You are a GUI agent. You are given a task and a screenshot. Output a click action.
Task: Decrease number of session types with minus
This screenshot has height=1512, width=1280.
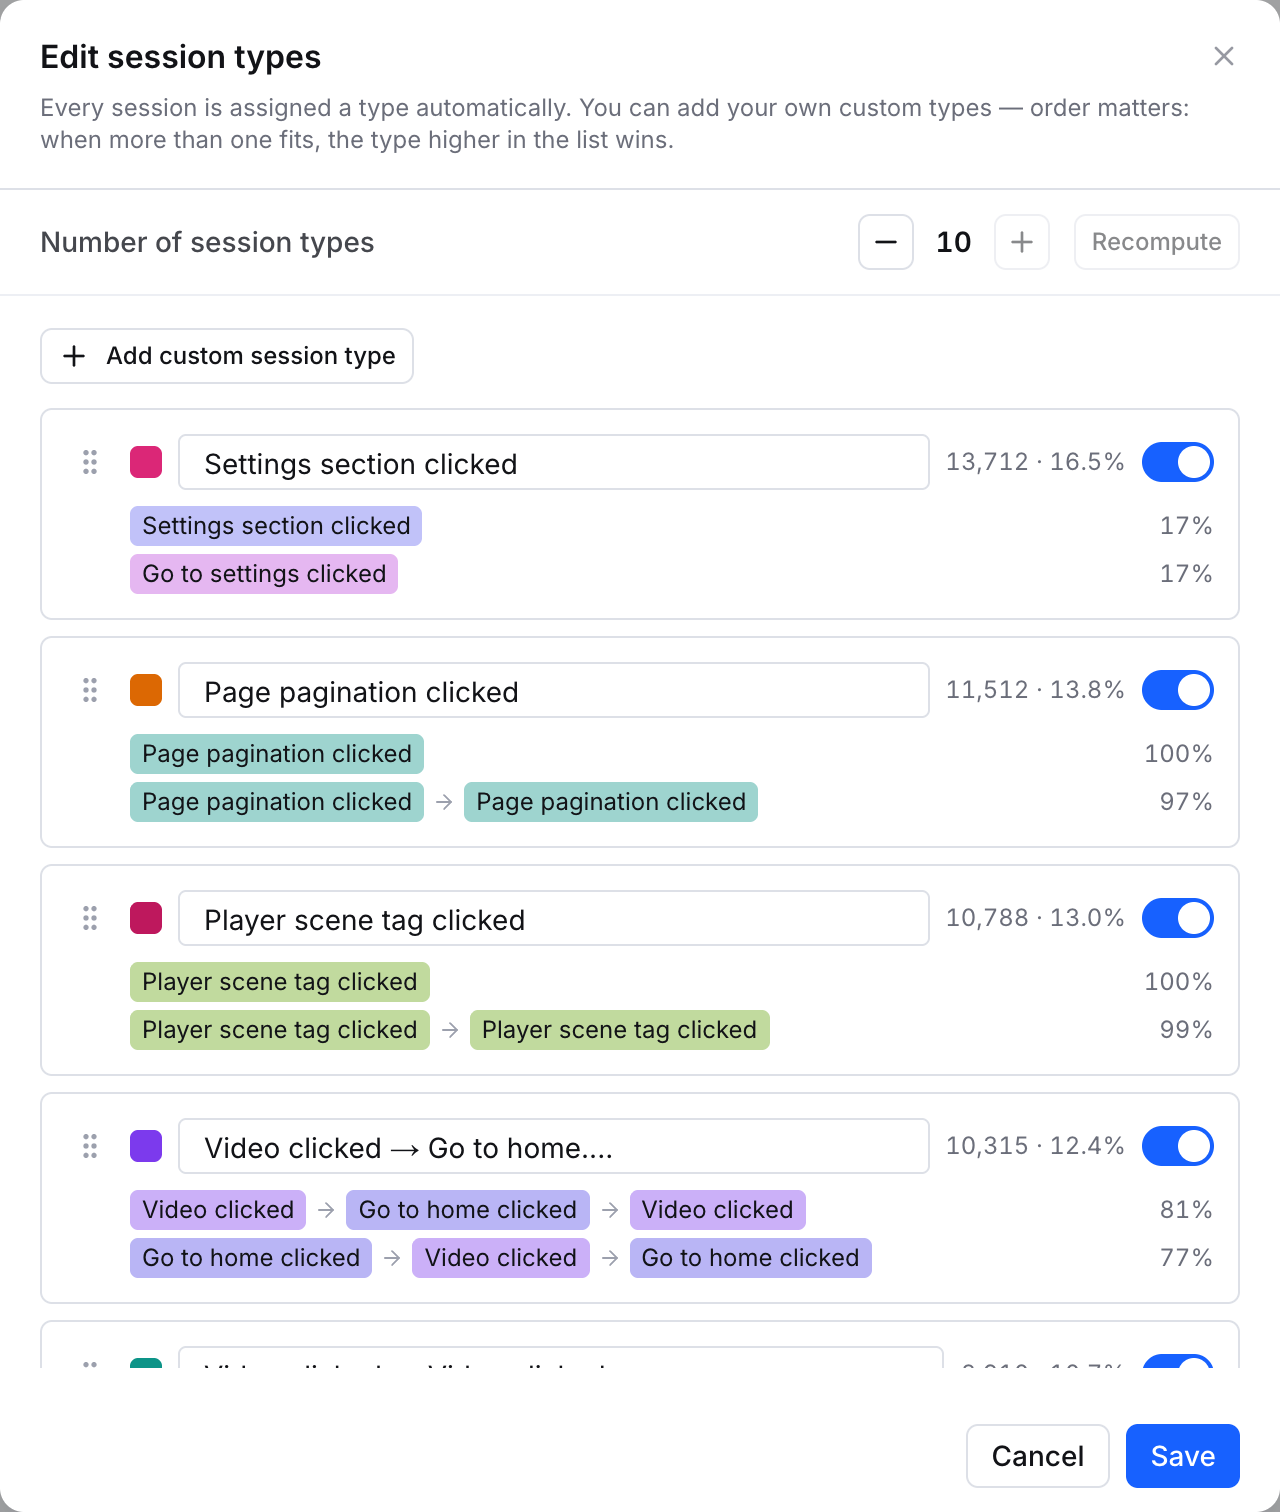click(886, 242)
